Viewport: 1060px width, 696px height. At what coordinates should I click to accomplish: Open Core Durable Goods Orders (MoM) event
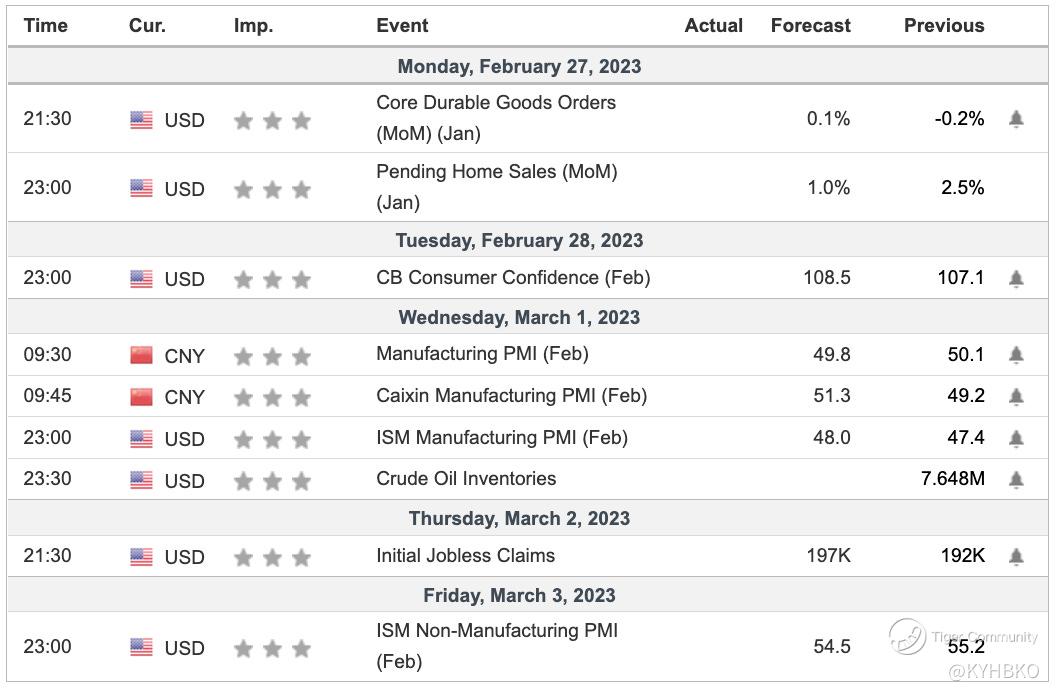pyautogui.click(x=496, y=118)
